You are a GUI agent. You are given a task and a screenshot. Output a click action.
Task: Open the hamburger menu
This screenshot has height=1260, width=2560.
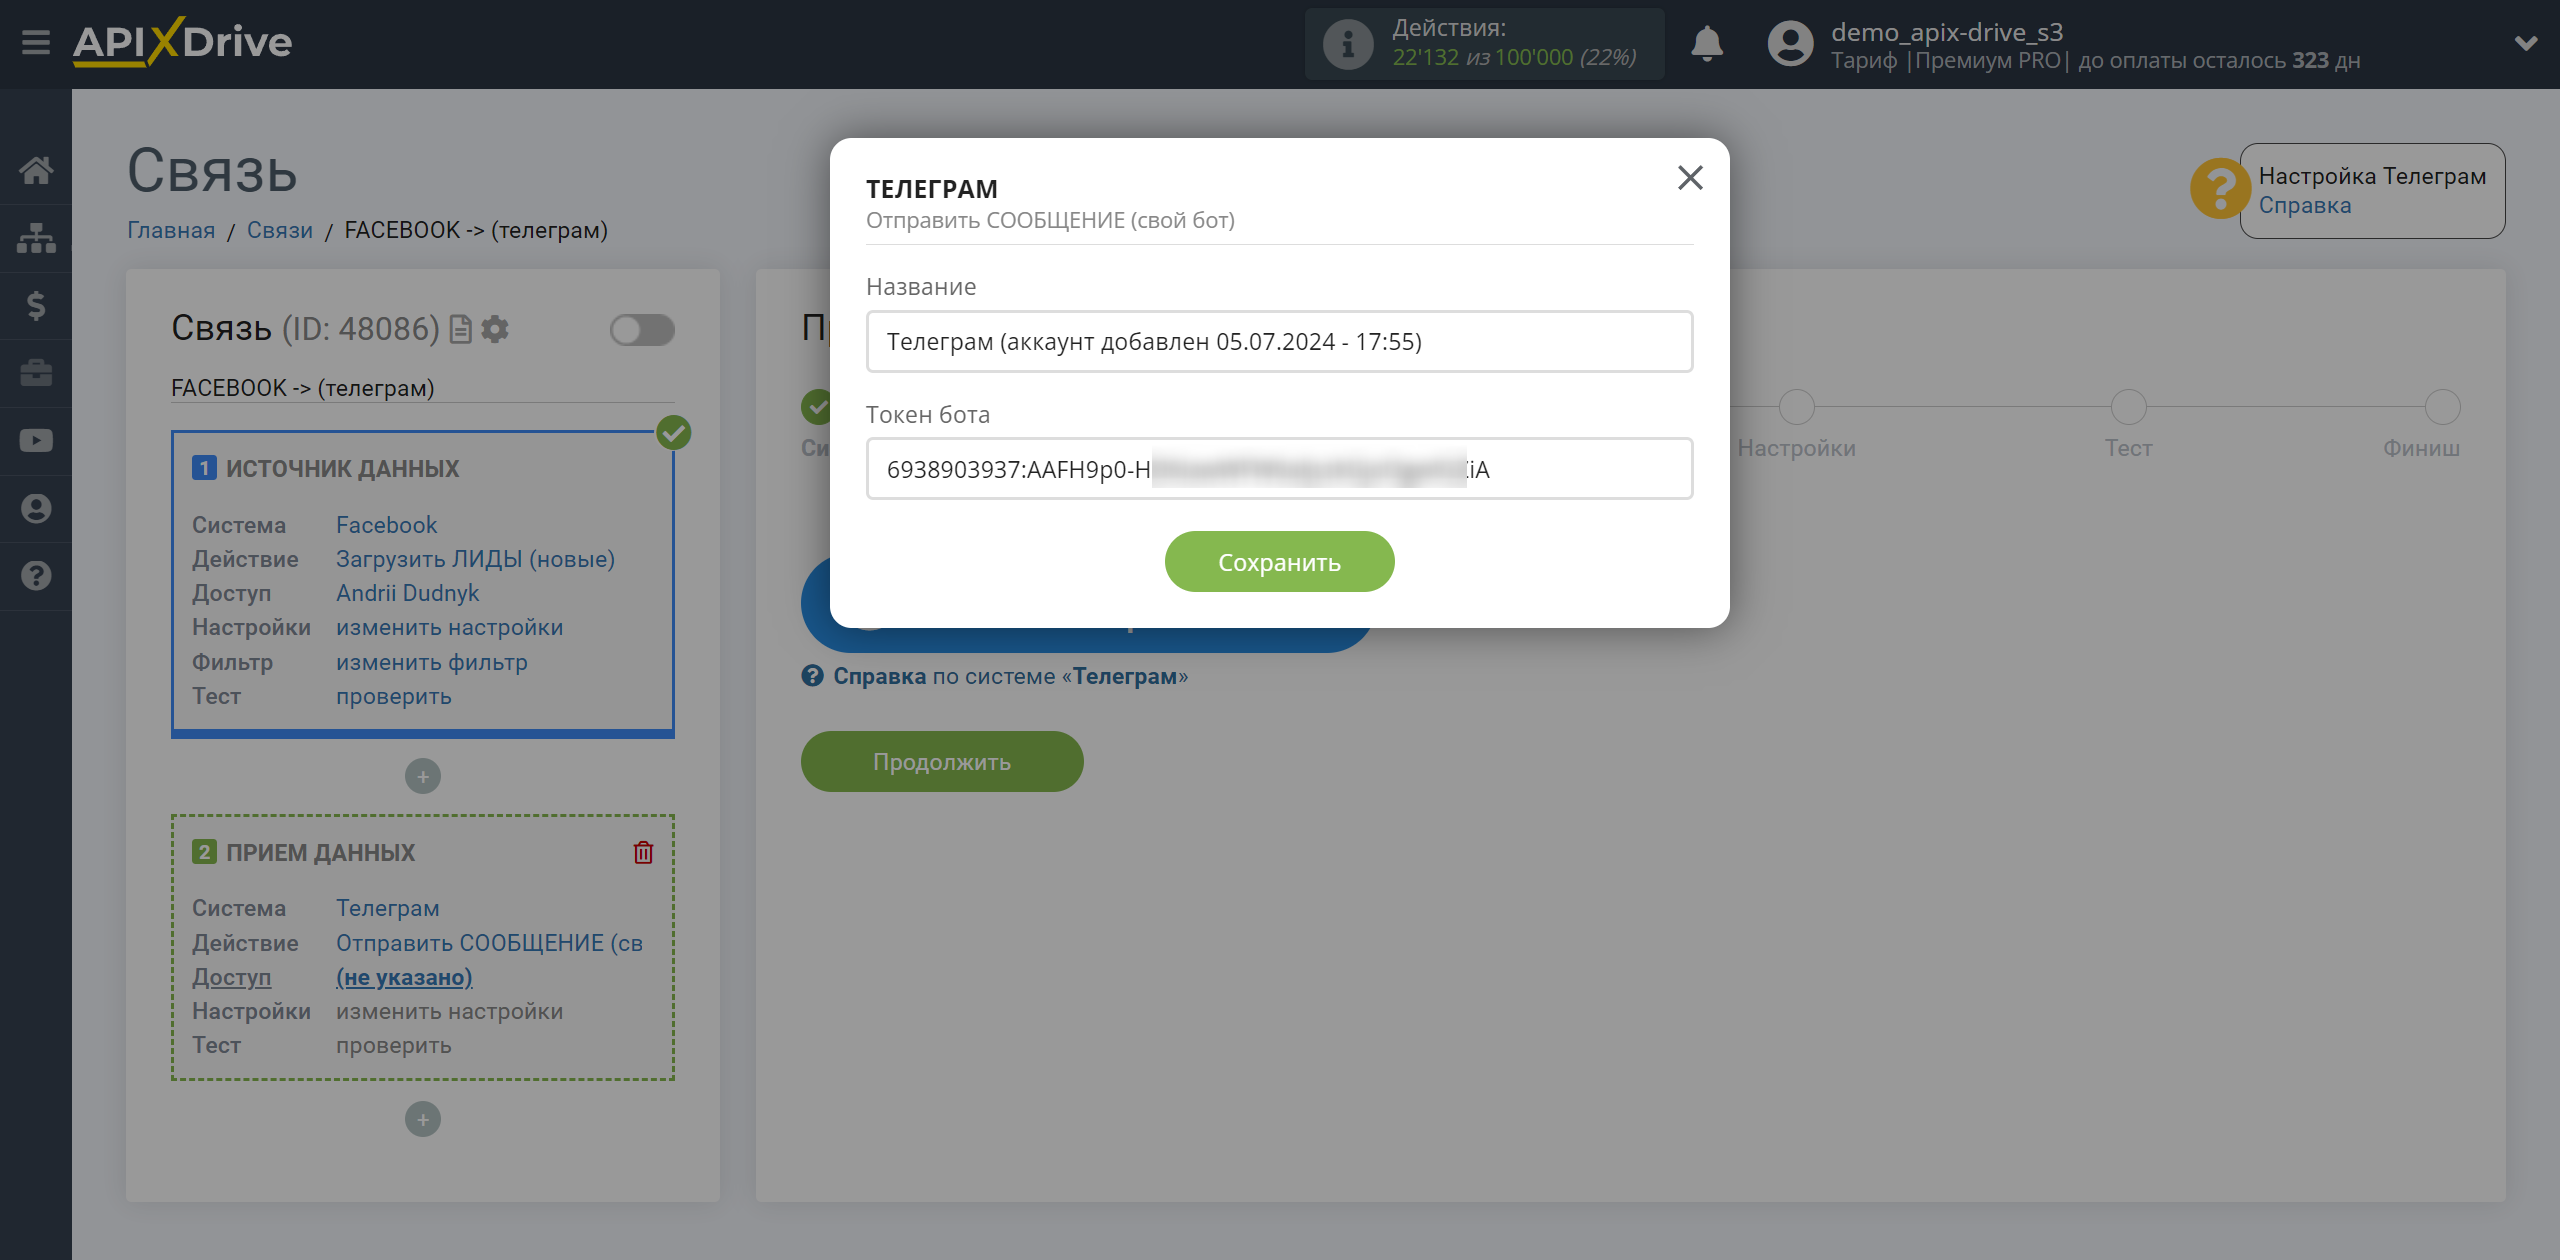point(36,43)
